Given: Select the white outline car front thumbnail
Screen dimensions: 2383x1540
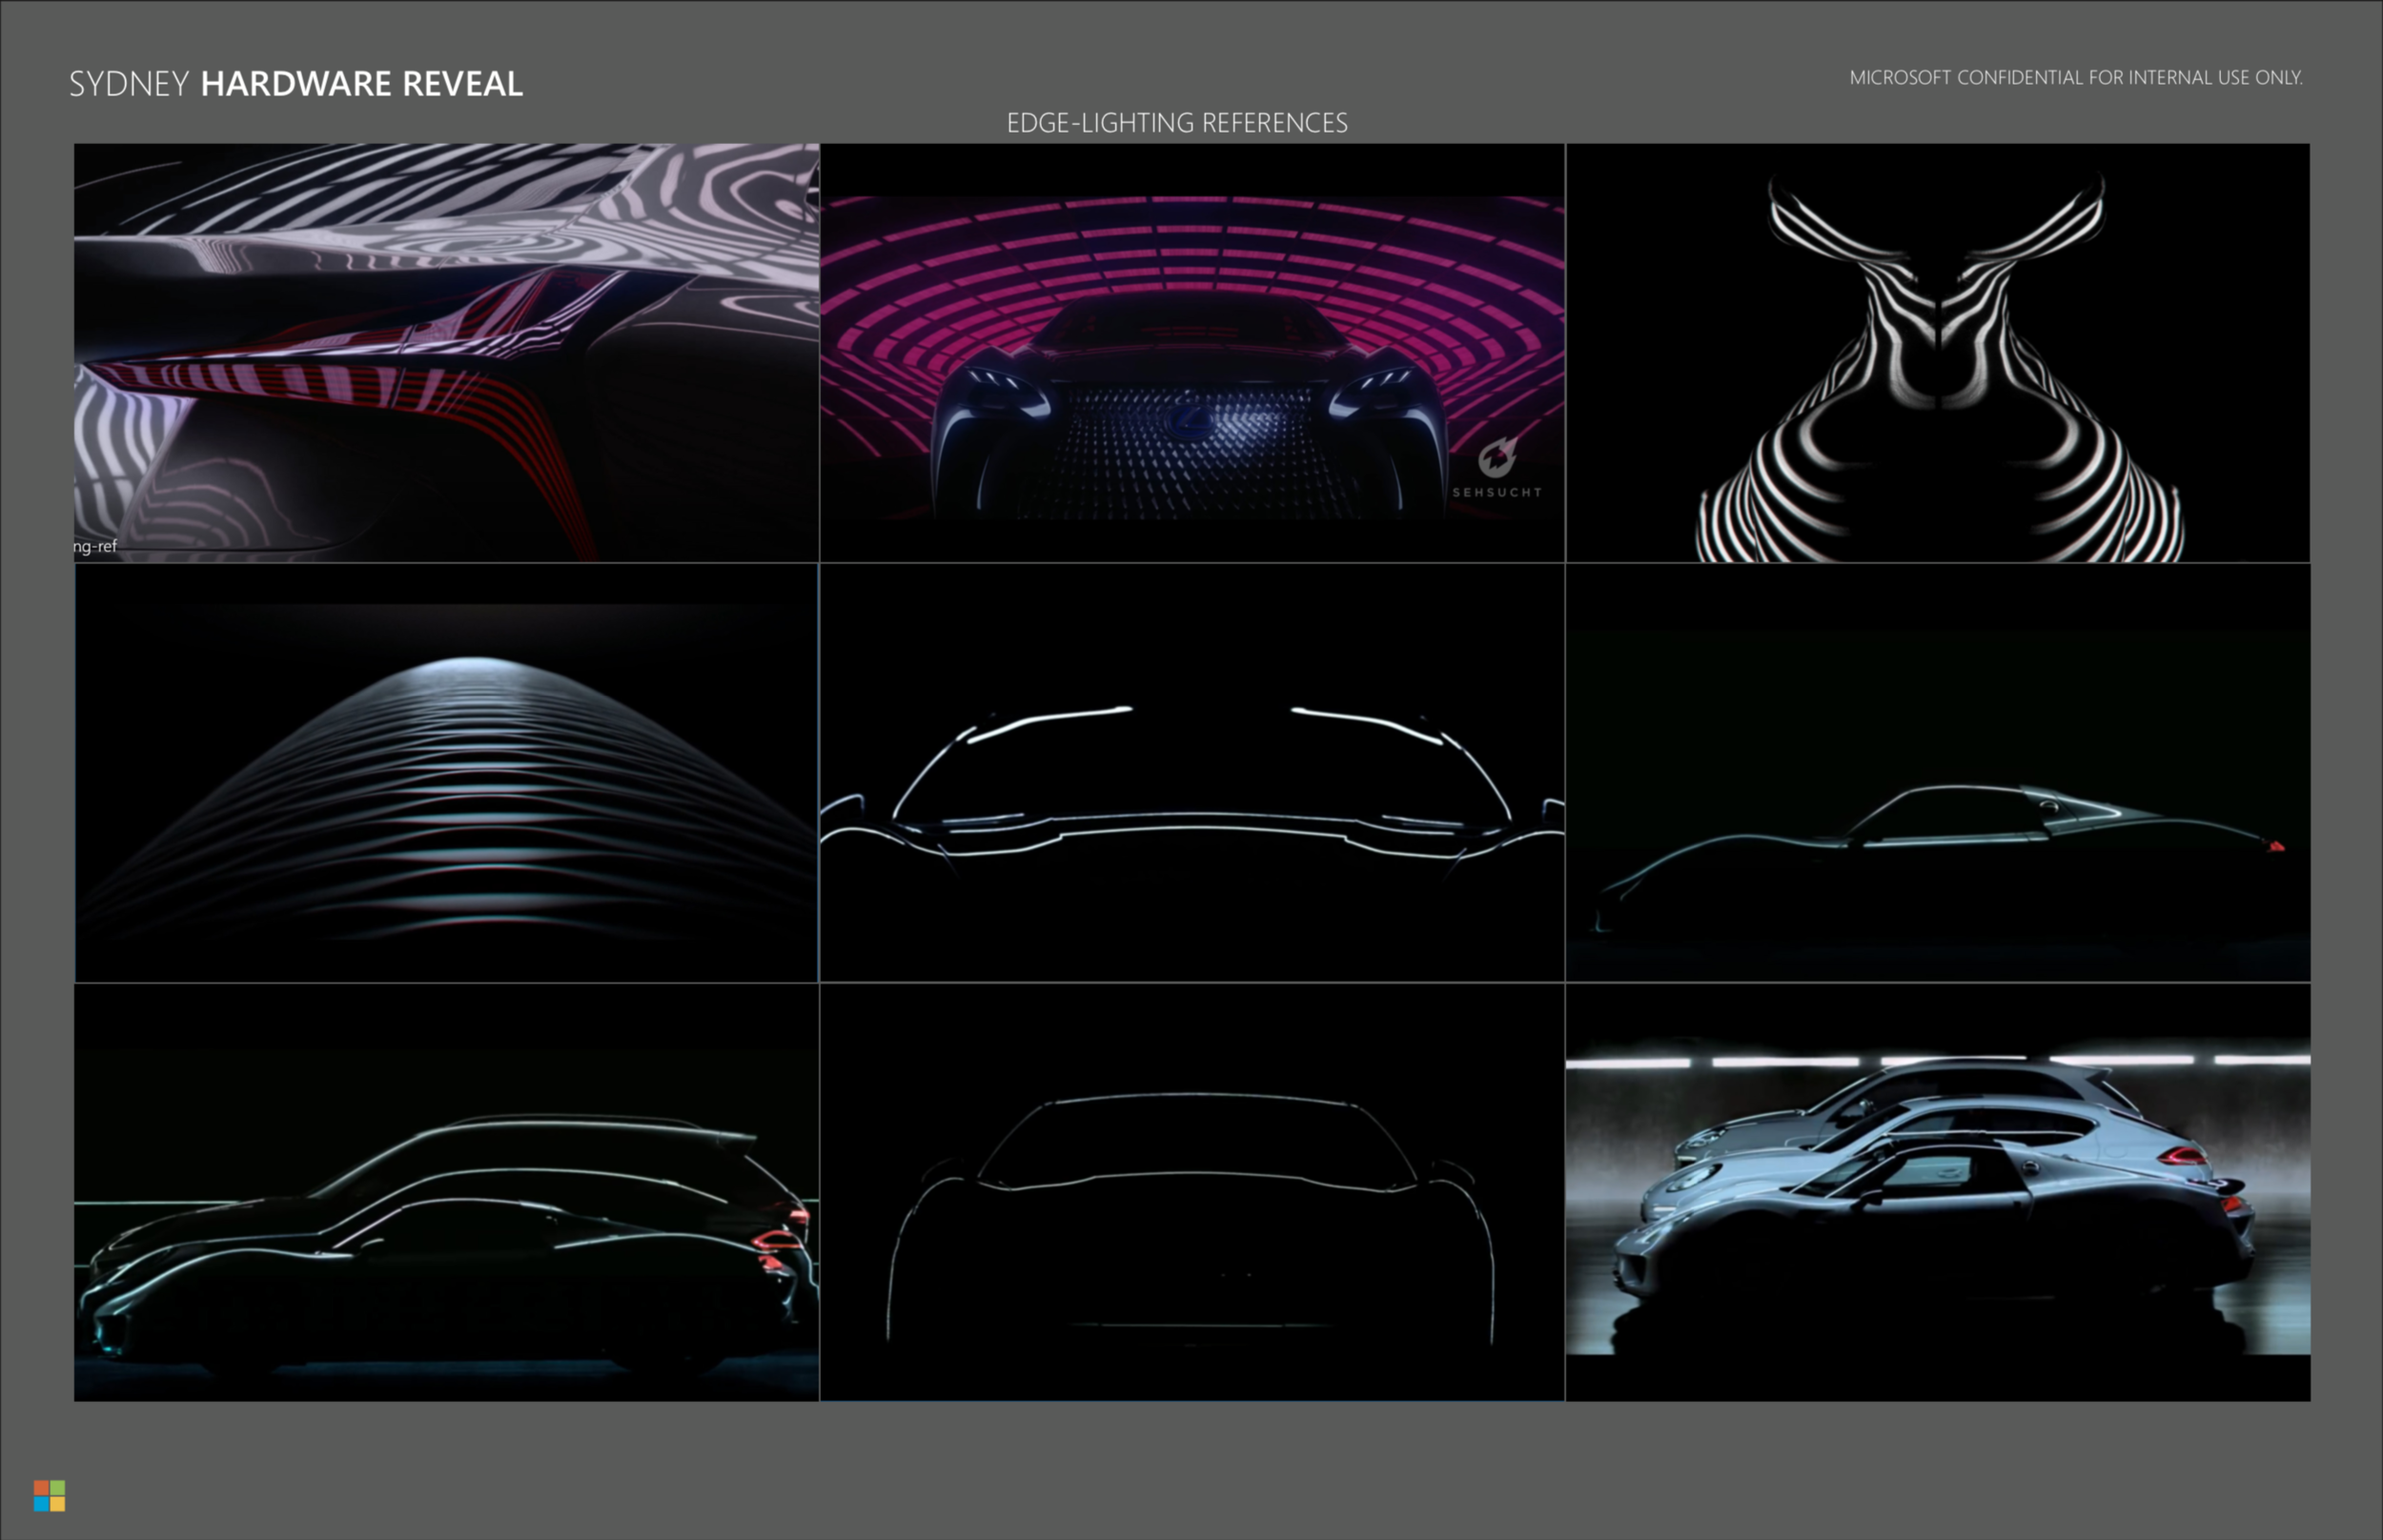Looking at the screenshot, I should (x=1192, y=772).
